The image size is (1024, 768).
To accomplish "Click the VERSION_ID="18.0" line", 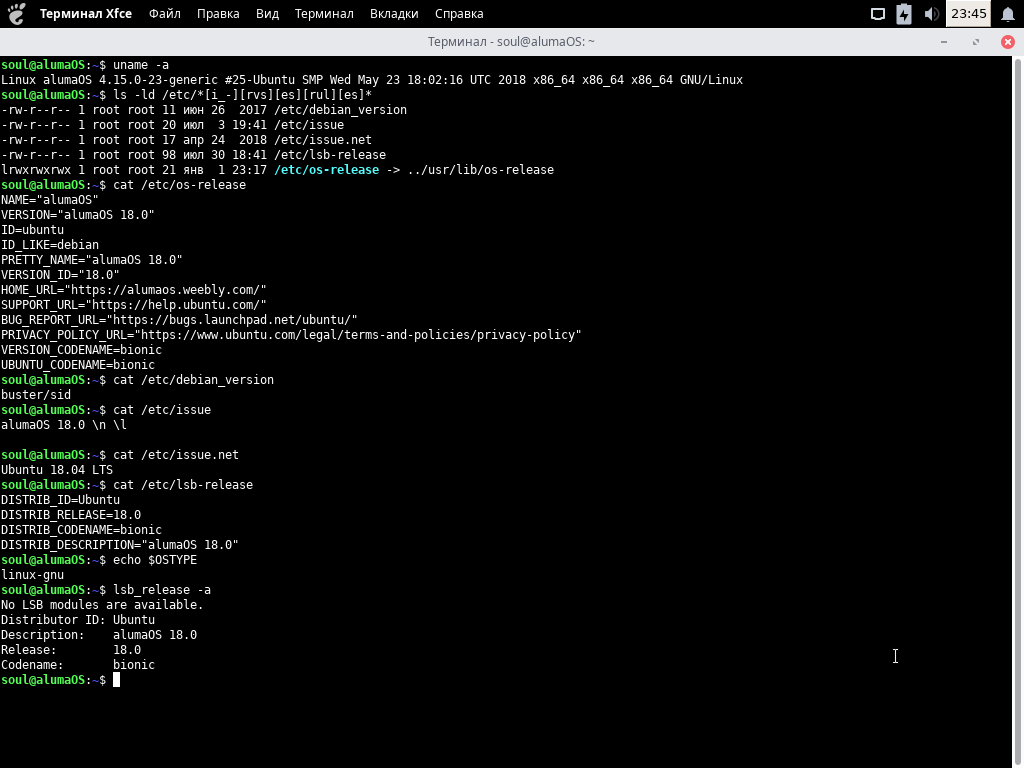I will point(60,275).
